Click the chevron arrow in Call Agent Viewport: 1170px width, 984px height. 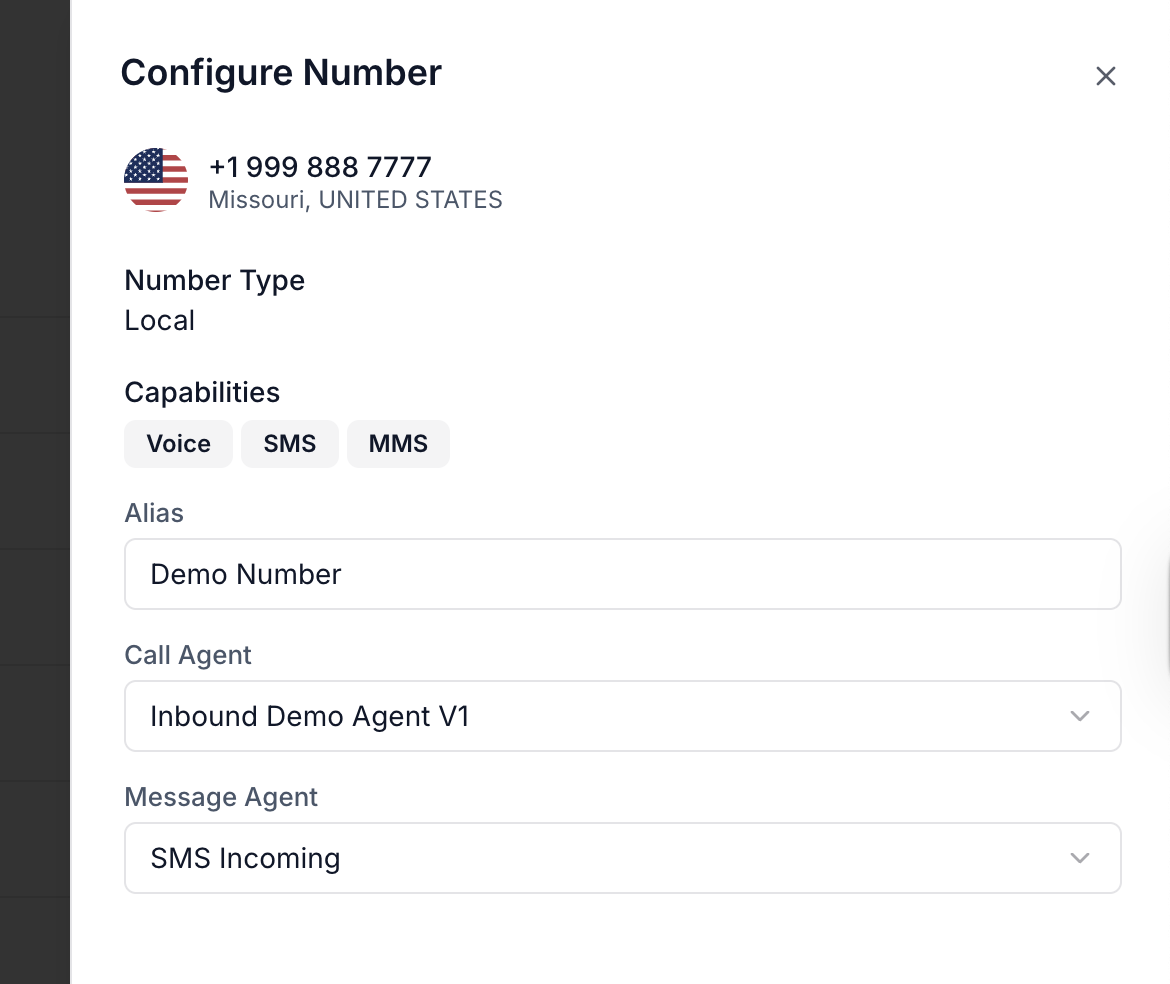click(1080, 716)
